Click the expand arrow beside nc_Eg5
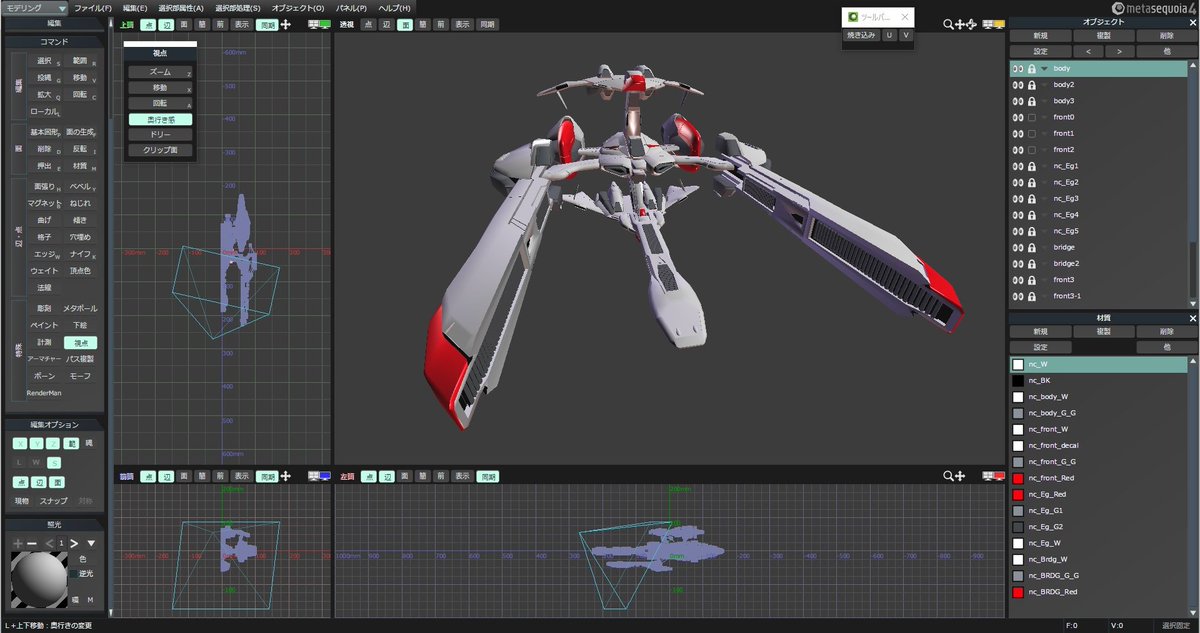The image size is (1200, 633). click(x=1045, y=231)
